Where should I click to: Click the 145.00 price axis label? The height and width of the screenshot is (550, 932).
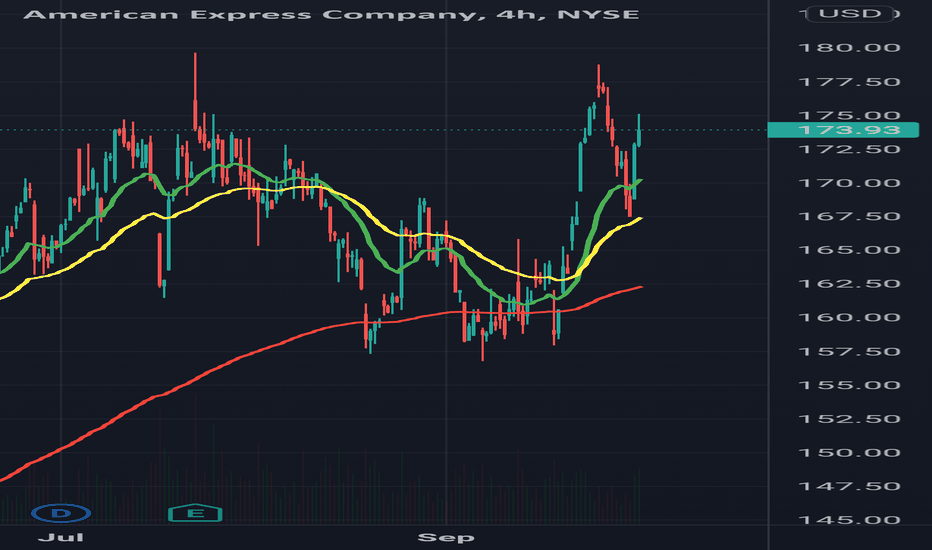pos(849,520)
